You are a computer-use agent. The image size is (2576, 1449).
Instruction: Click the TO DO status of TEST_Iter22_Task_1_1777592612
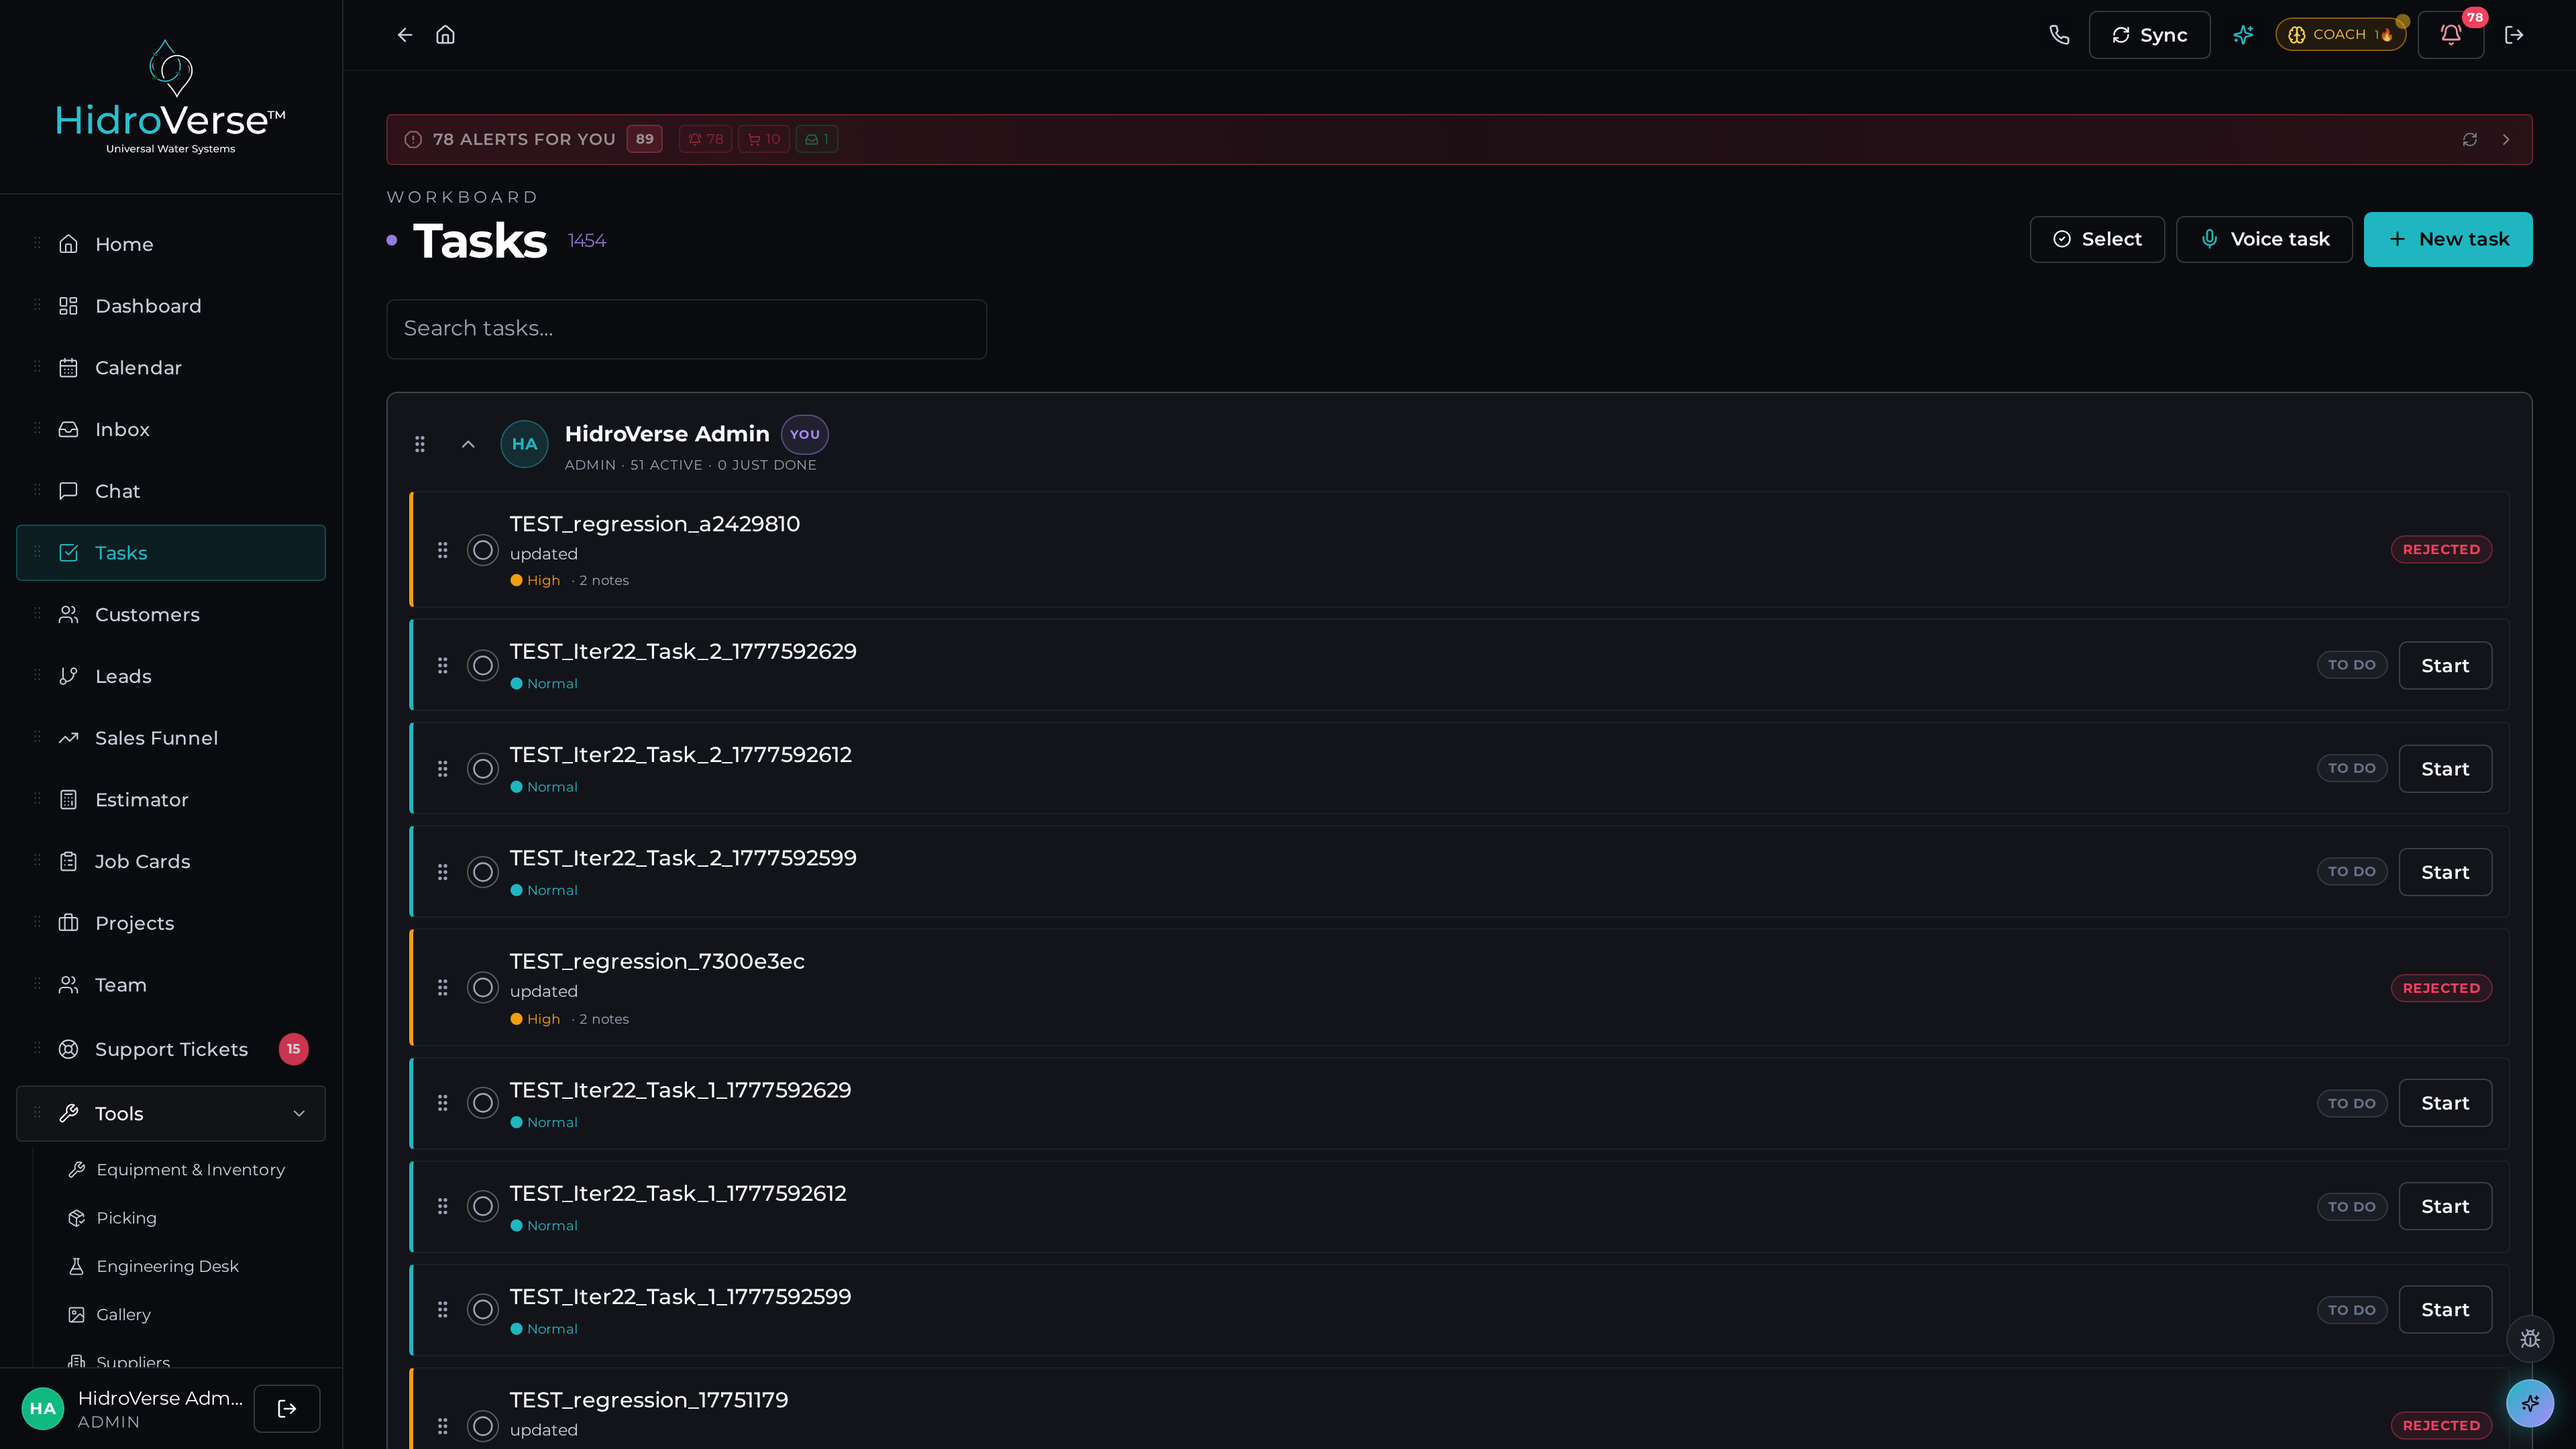tap(2352, 1207)
